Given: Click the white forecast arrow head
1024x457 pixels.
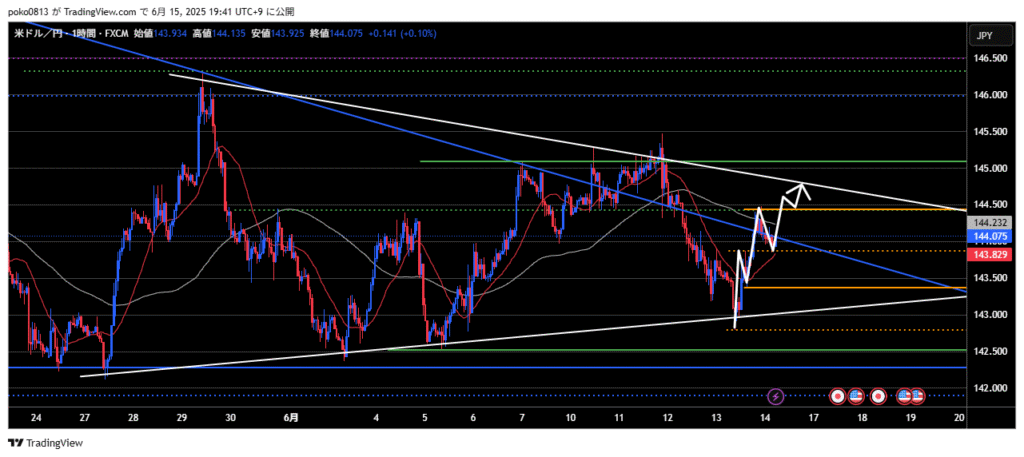Looking at the screenshot, I should click(805, 186).
